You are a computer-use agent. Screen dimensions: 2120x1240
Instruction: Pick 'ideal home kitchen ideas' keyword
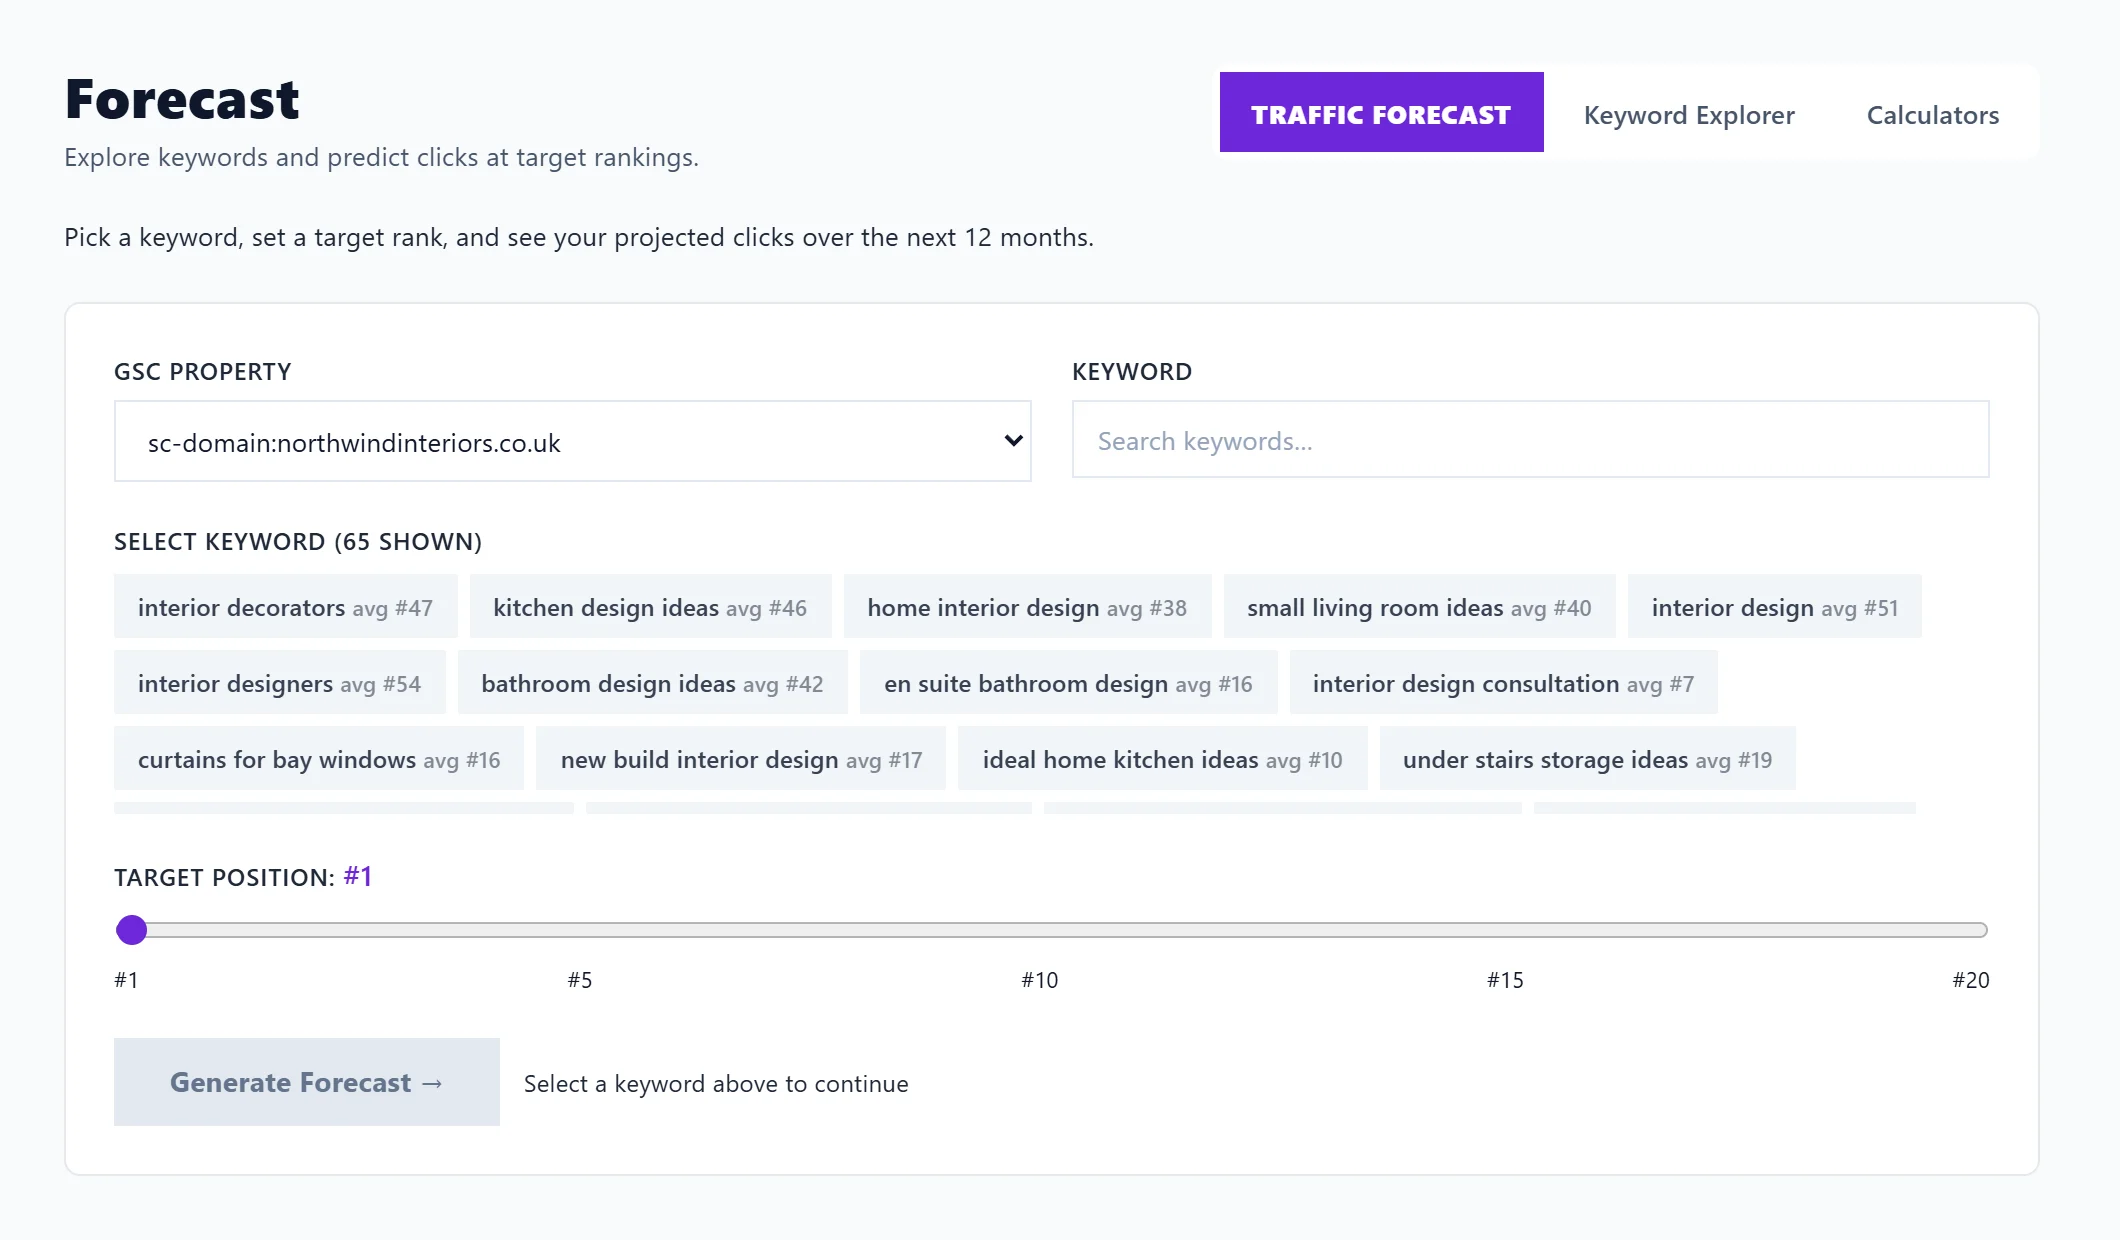tap(1162, 759)
